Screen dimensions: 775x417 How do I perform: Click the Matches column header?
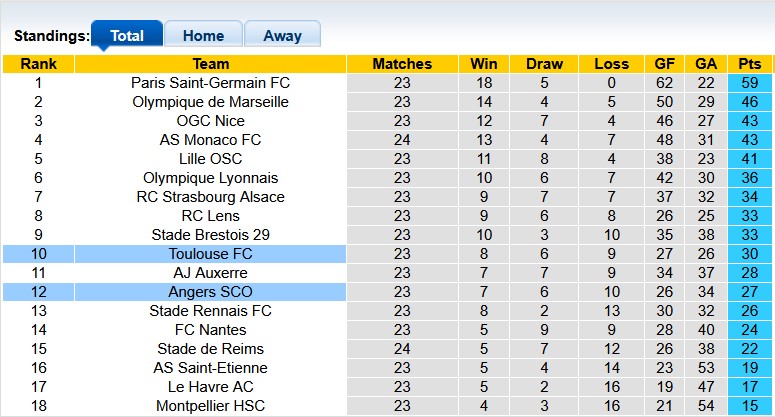(x=401, y=64)
